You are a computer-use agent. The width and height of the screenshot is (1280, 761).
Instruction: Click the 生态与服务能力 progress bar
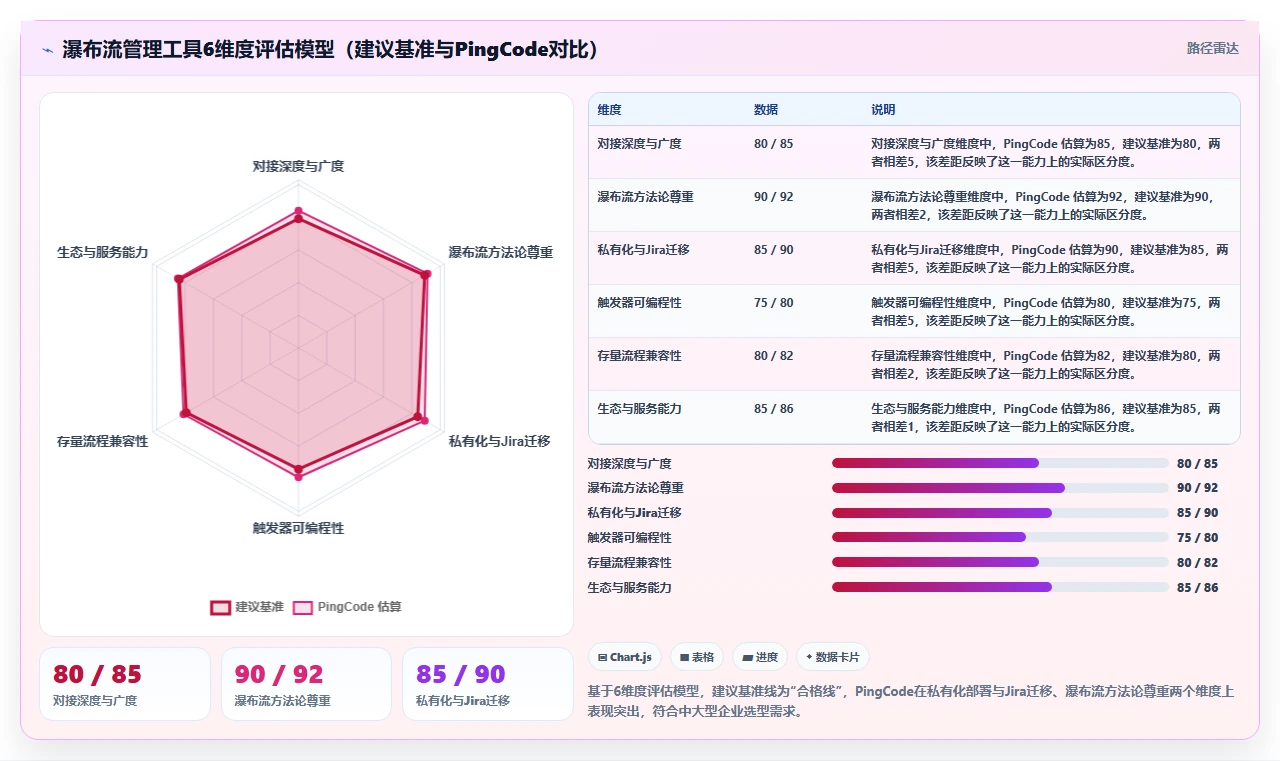(x=1000, y=588)
